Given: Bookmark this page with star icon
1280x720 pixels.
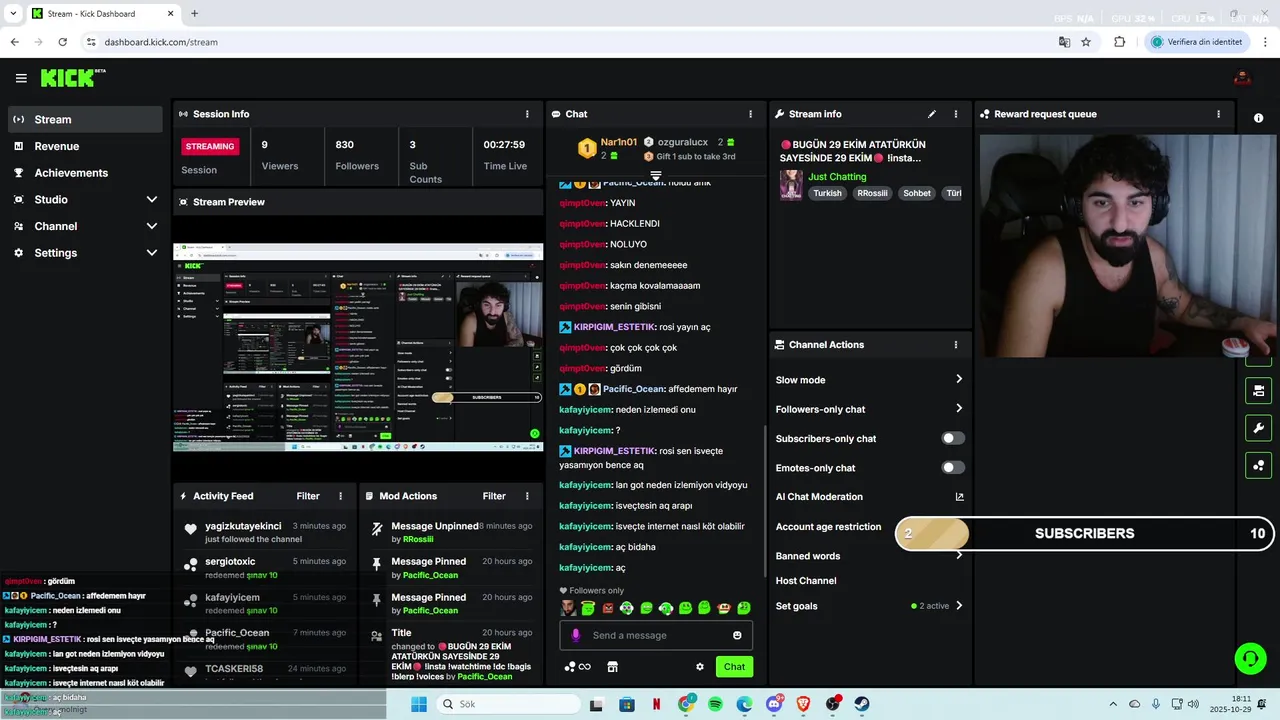Looking at the screenshot, I should (x=1086, y=42).
